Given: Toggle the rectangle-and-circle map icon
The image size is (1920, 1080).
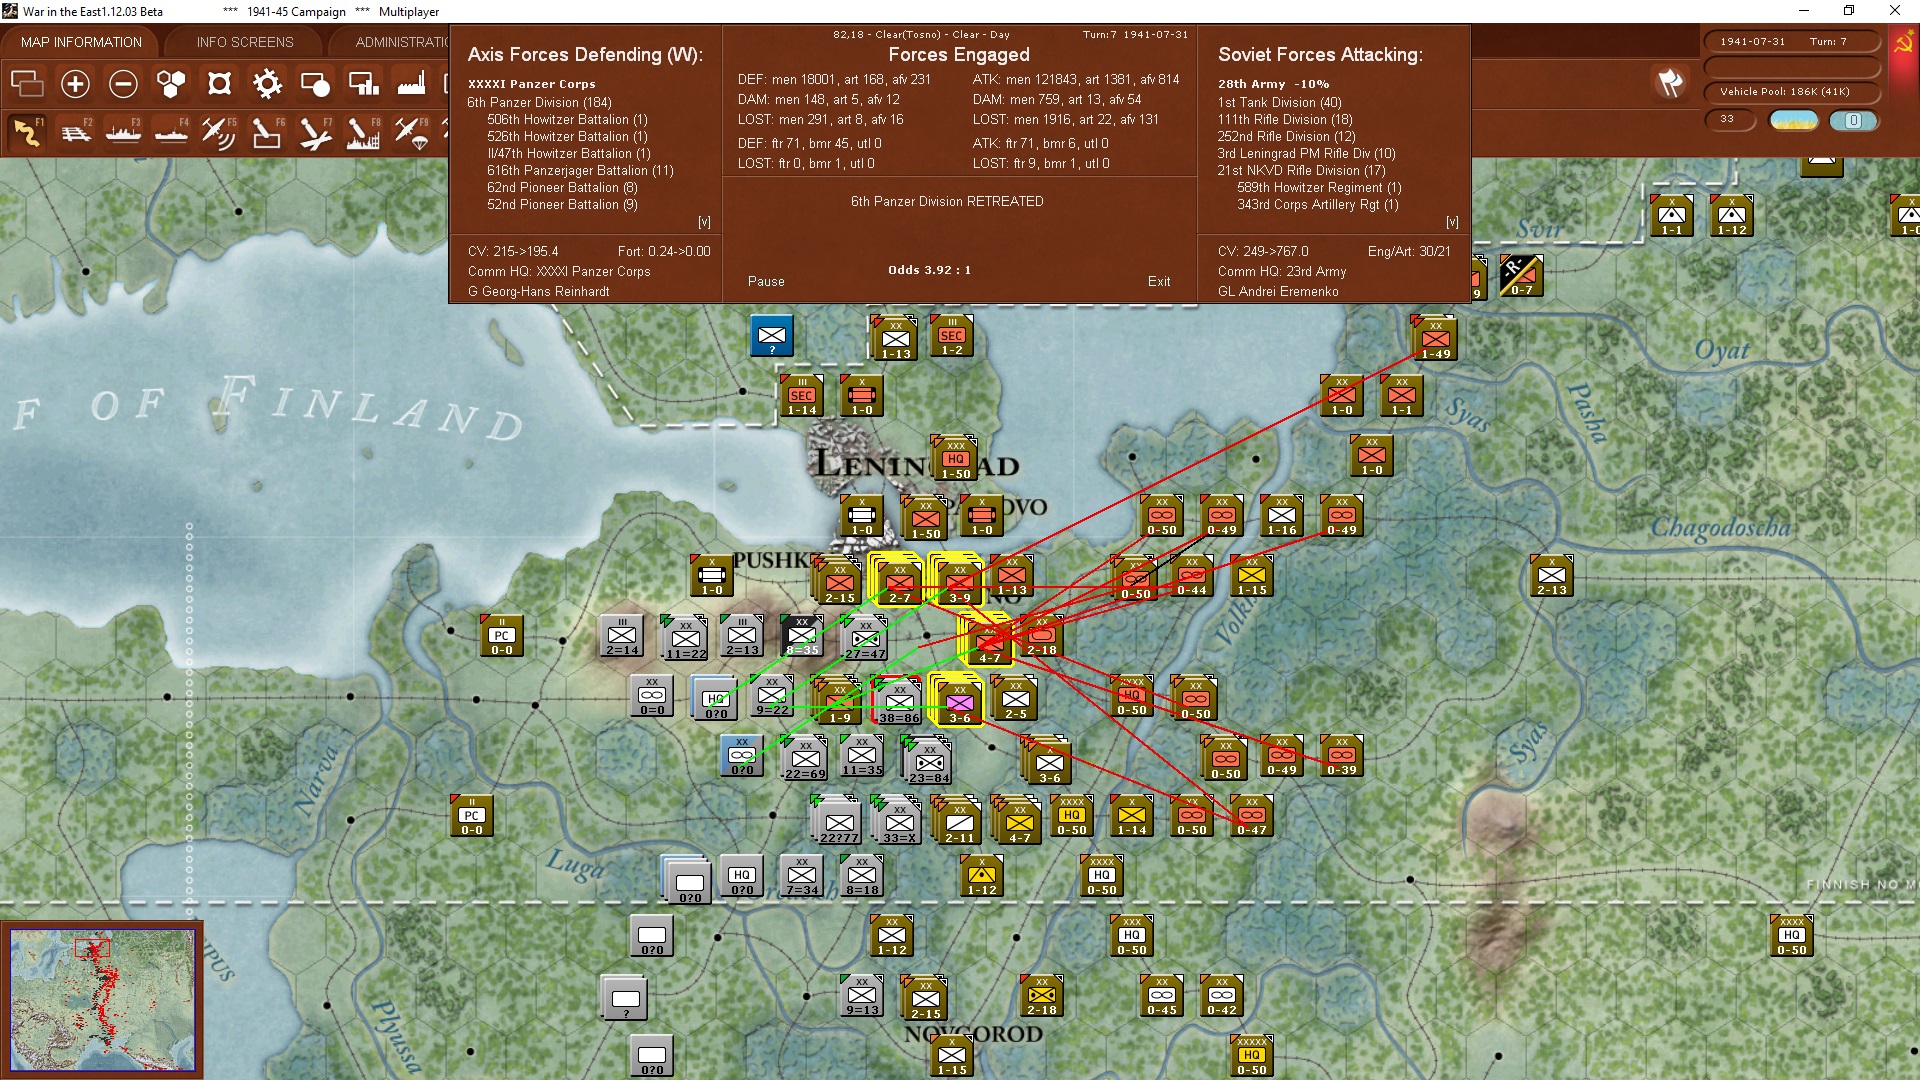Looking at the screenshot, I should point(315,84).
